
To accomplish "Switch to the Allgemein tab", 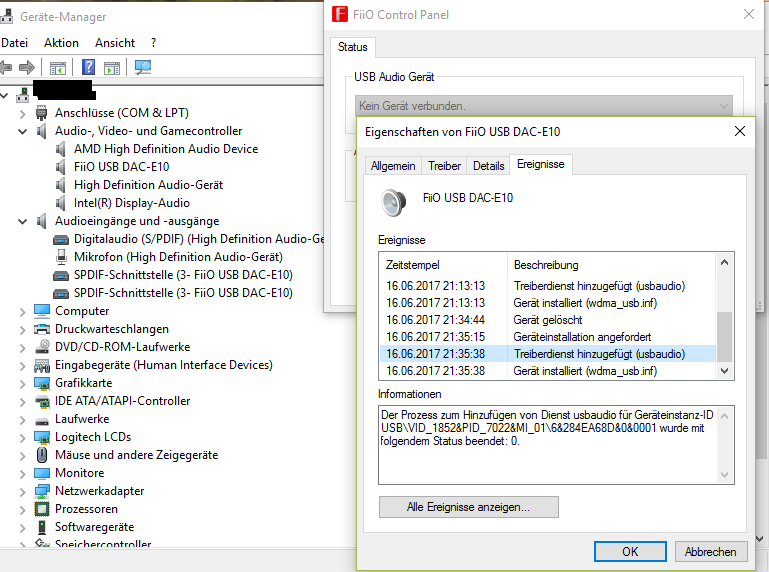I will tap(393, 166).
